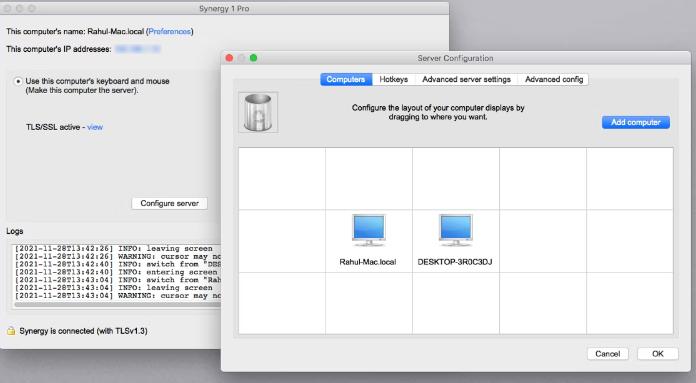Viewport: 696px width, 383px height.
Task: Cancel the Server Configuration dialog
Action: [x=608, y=354]
